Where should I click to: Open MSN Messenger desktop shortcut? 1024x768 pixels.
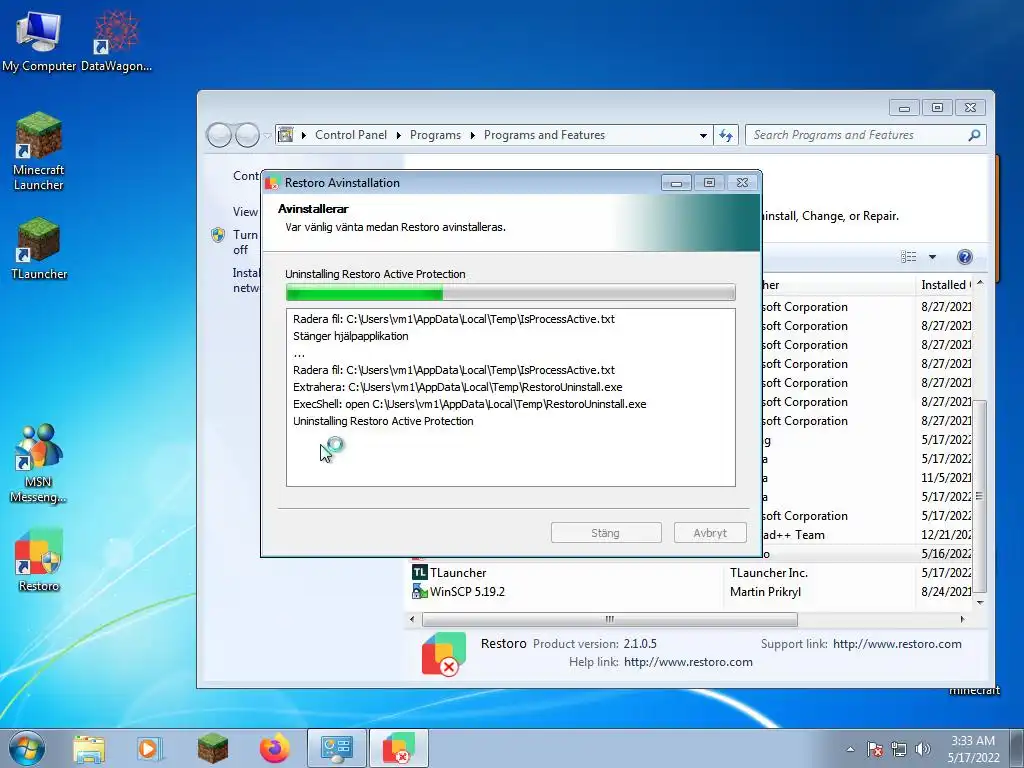(39, 464)
